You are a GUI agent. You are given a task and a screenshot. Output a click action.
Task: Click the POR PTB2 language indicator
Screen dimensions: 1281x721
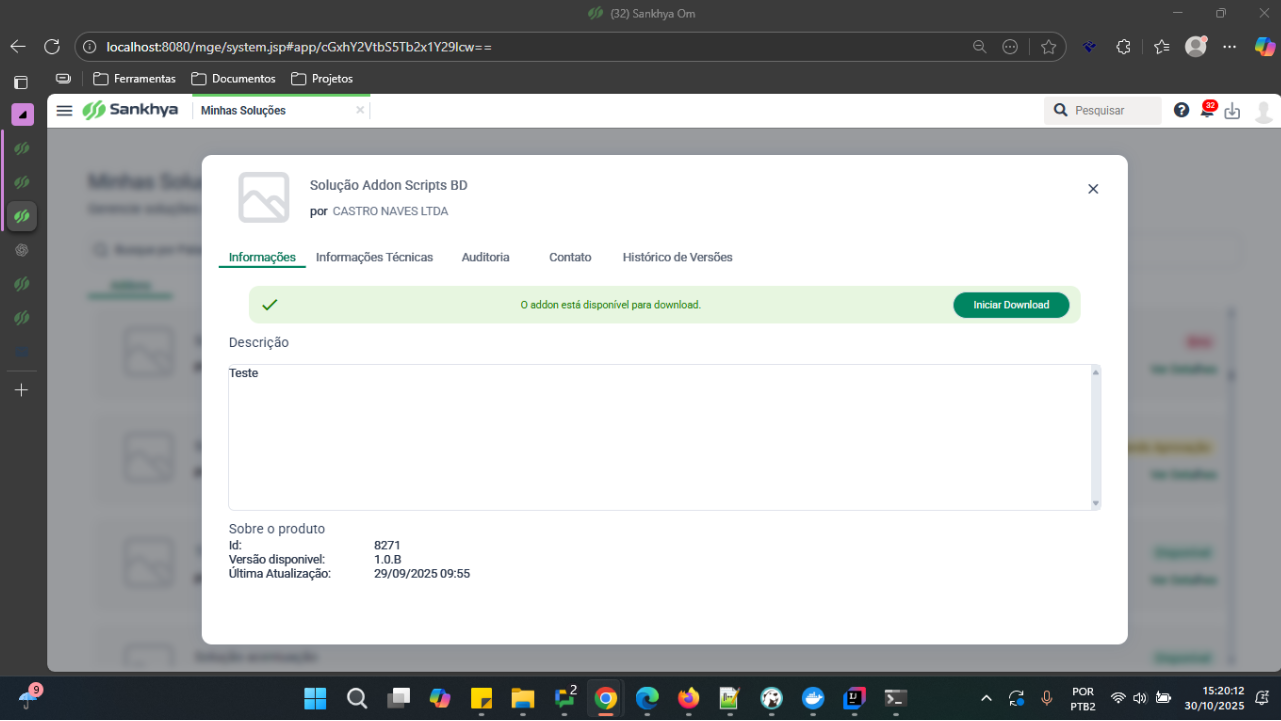point(1083,698)
